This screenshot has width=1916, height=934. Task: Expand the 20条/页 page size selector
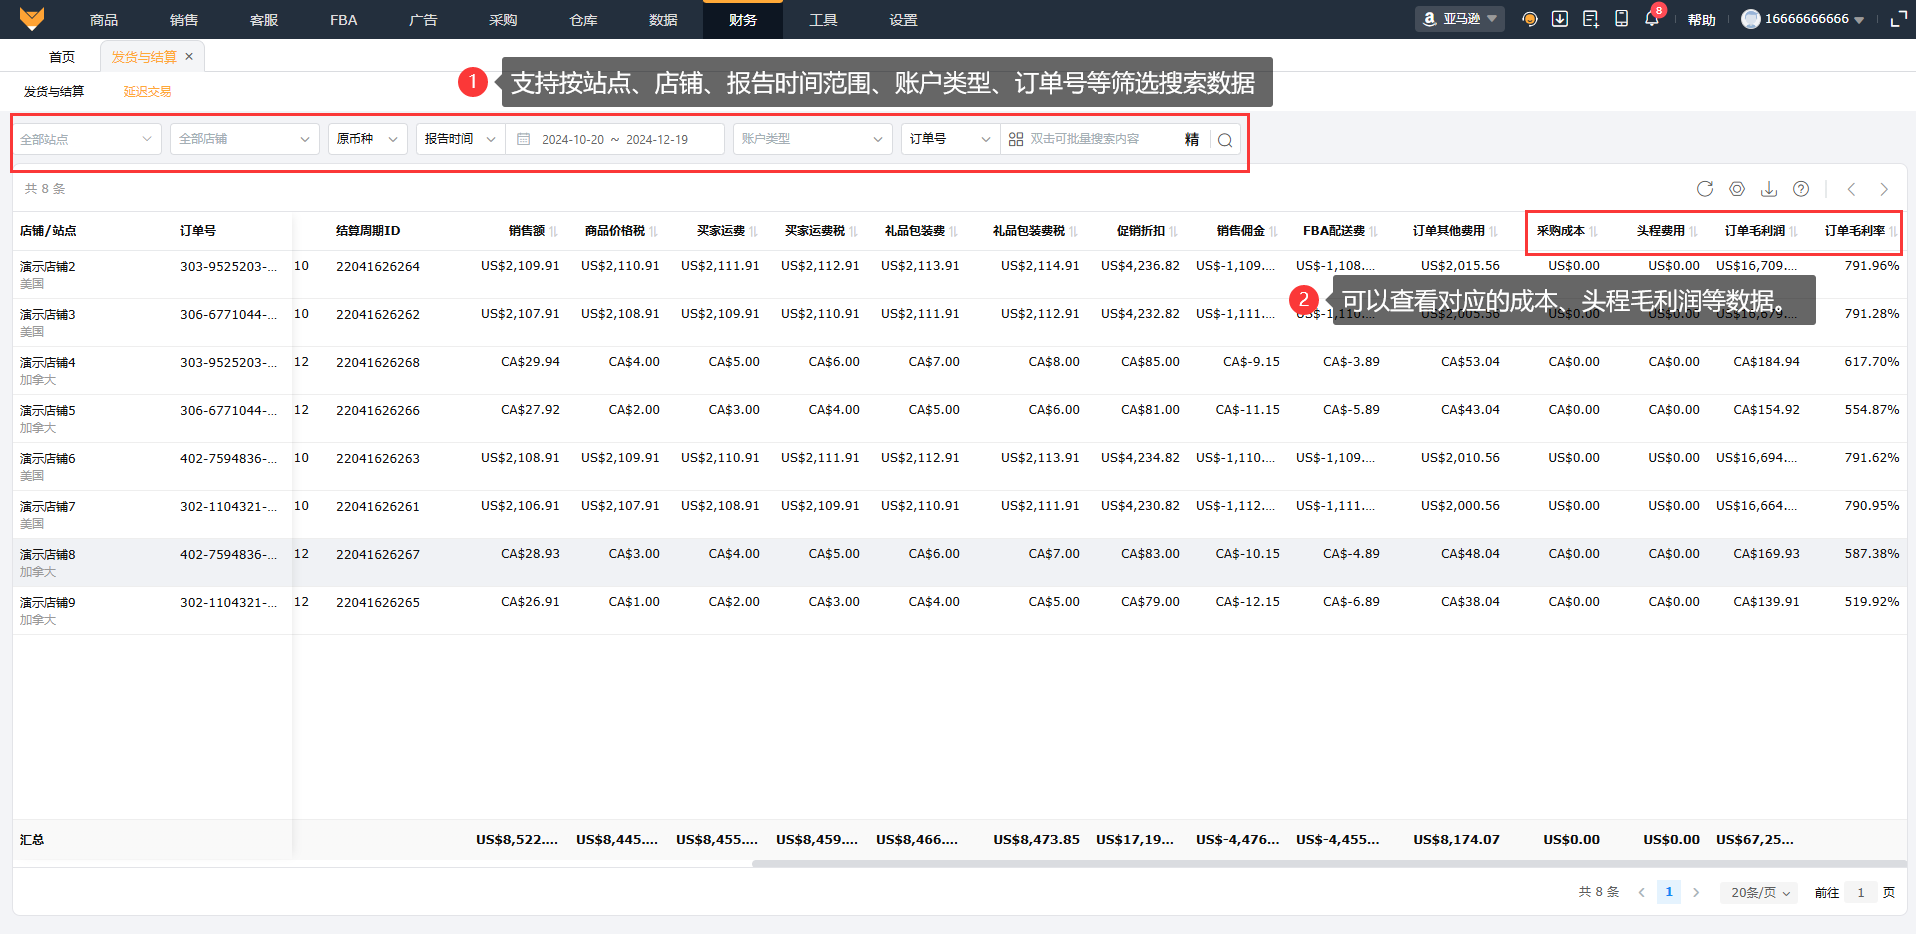(1760, 892)
